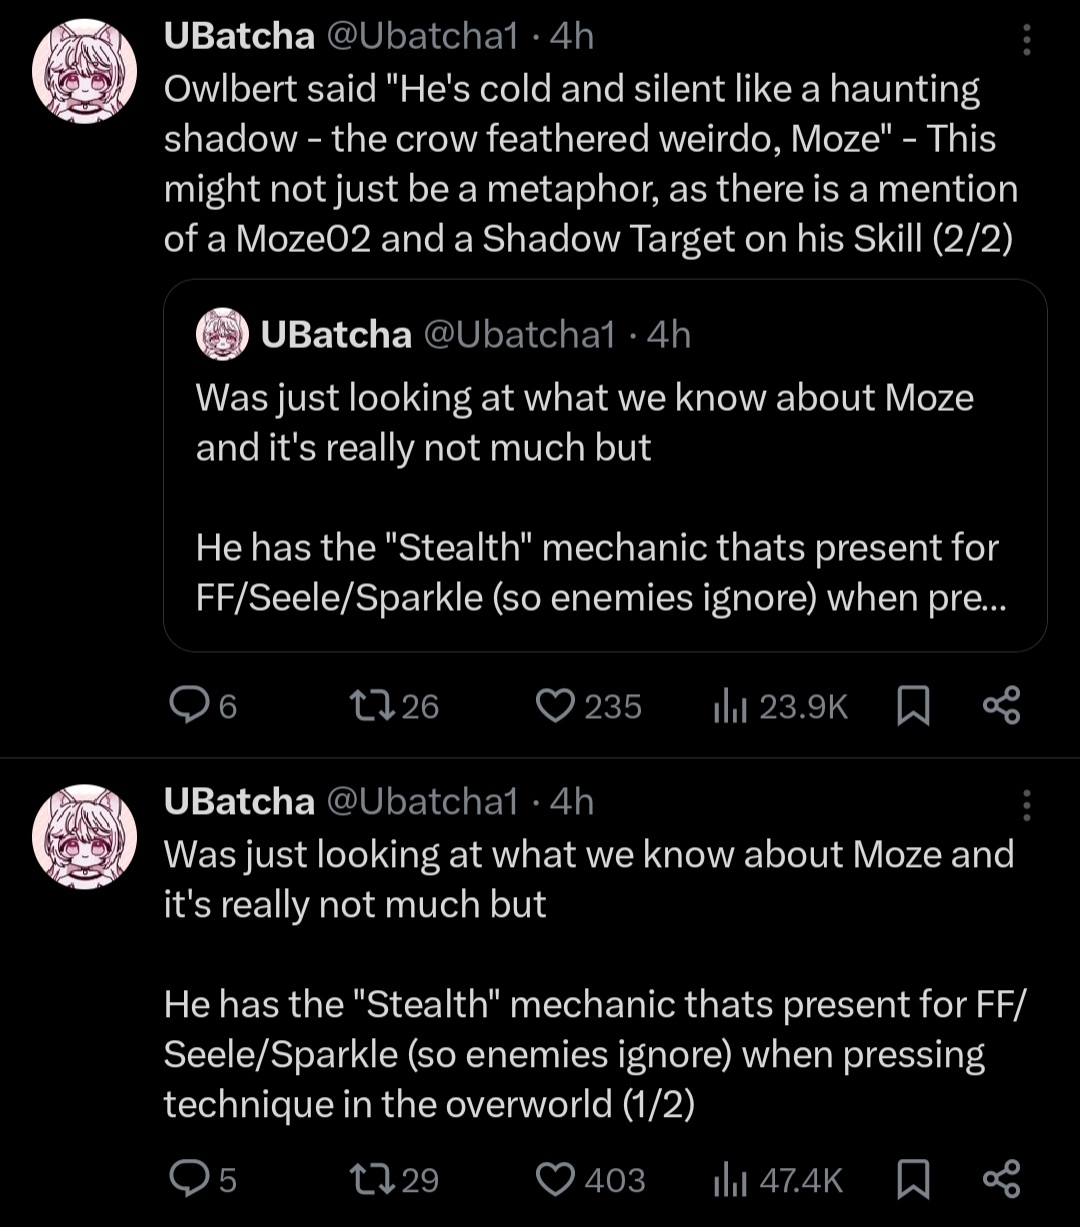
Task: Like the second tweet with 403 likes
Action: (x=552, y=1180)
